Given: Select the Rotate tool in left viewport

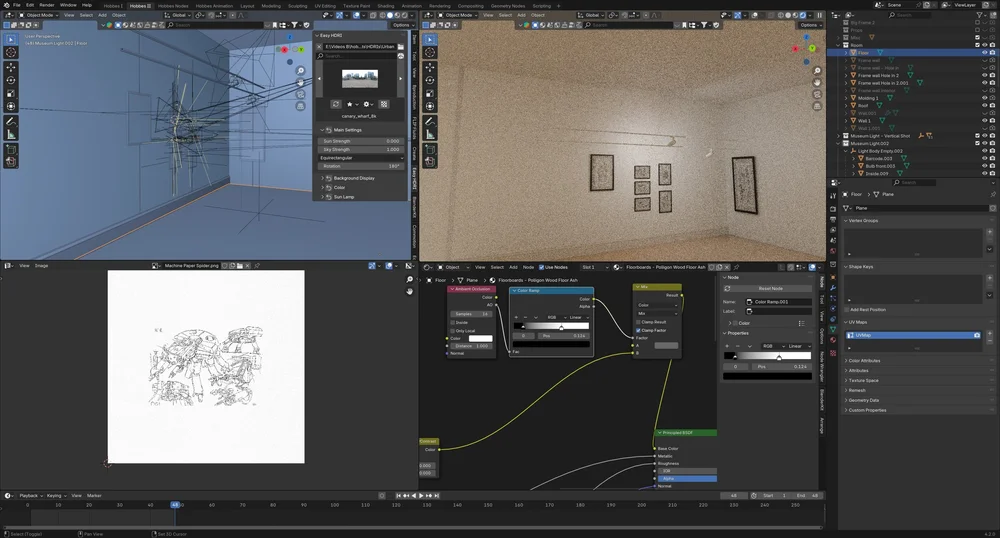Looking at the screenshot, I should tap(11, 80).
